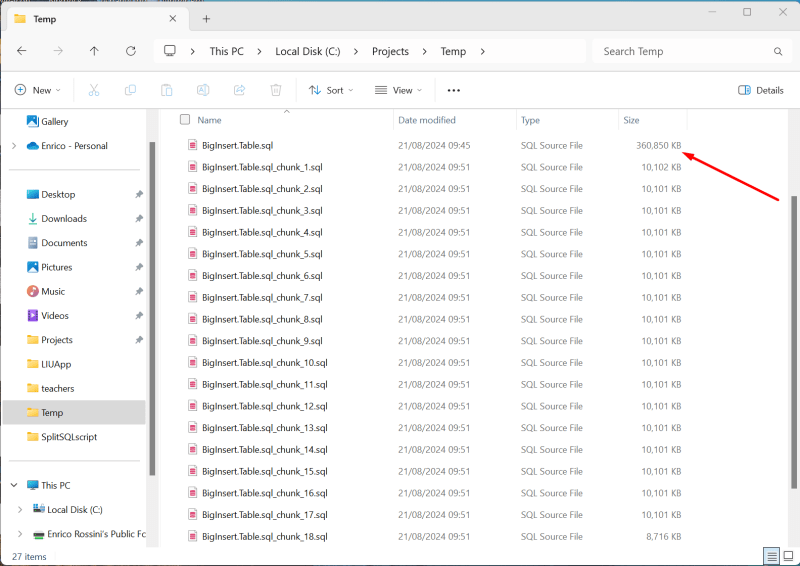This screenshot has height=566, width=800.
Task: Toggle the select-all checkbox in header
Action: [185, 119]
